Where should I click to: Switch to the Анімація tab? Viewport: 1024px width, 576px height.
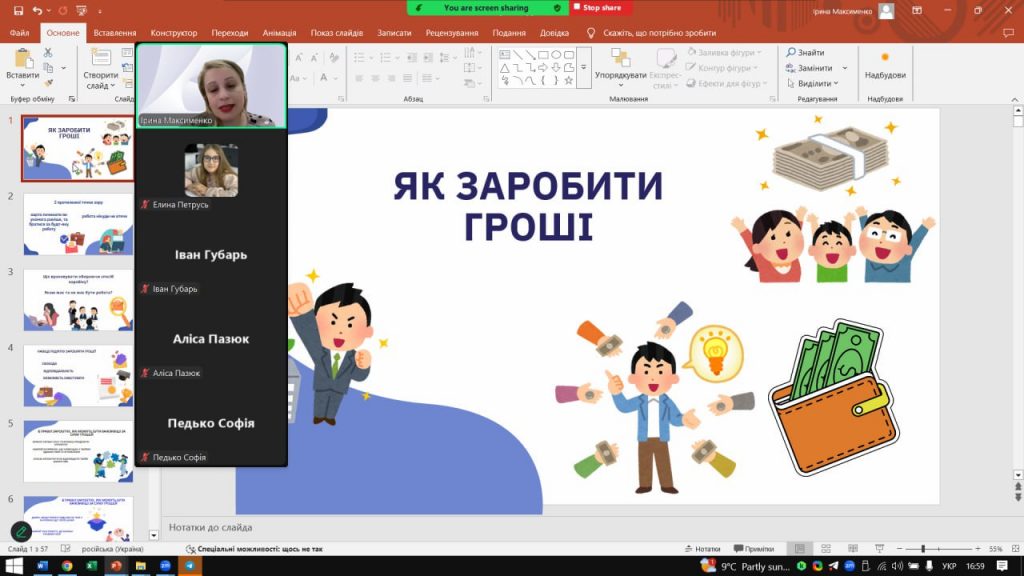pyautogui.click(x=280, y=32)
